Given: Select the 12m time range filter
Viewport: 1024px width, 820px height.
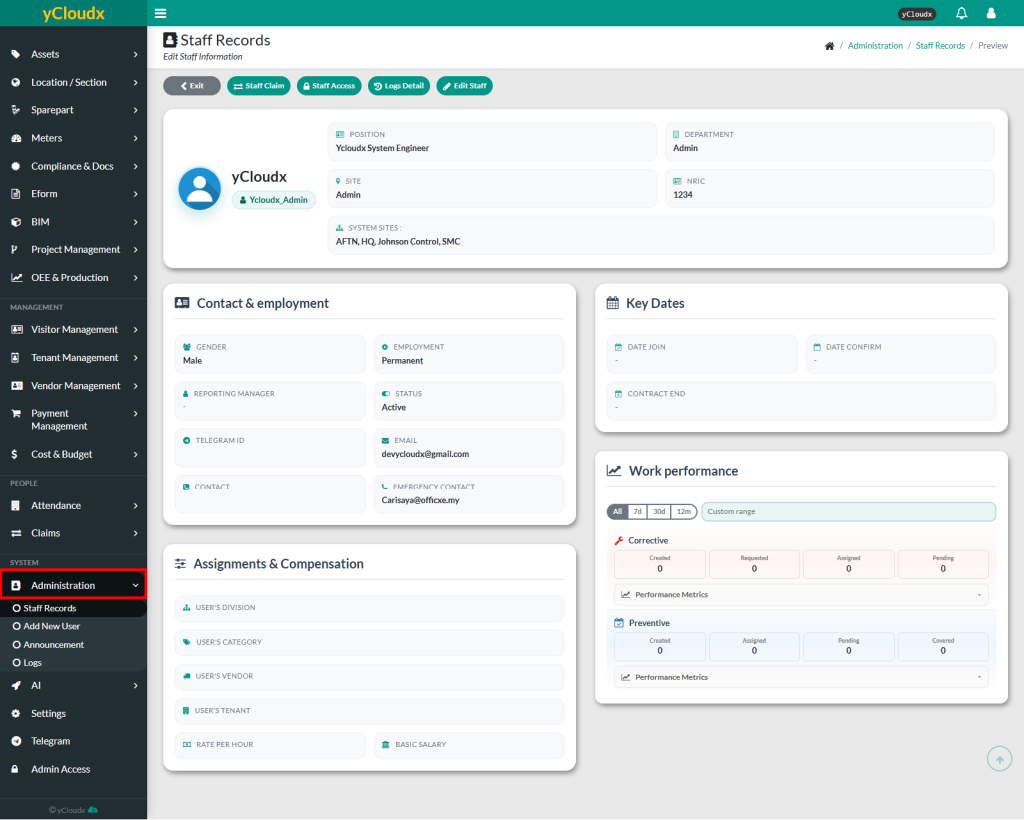Looking at the screenshot, I should 684,512.
